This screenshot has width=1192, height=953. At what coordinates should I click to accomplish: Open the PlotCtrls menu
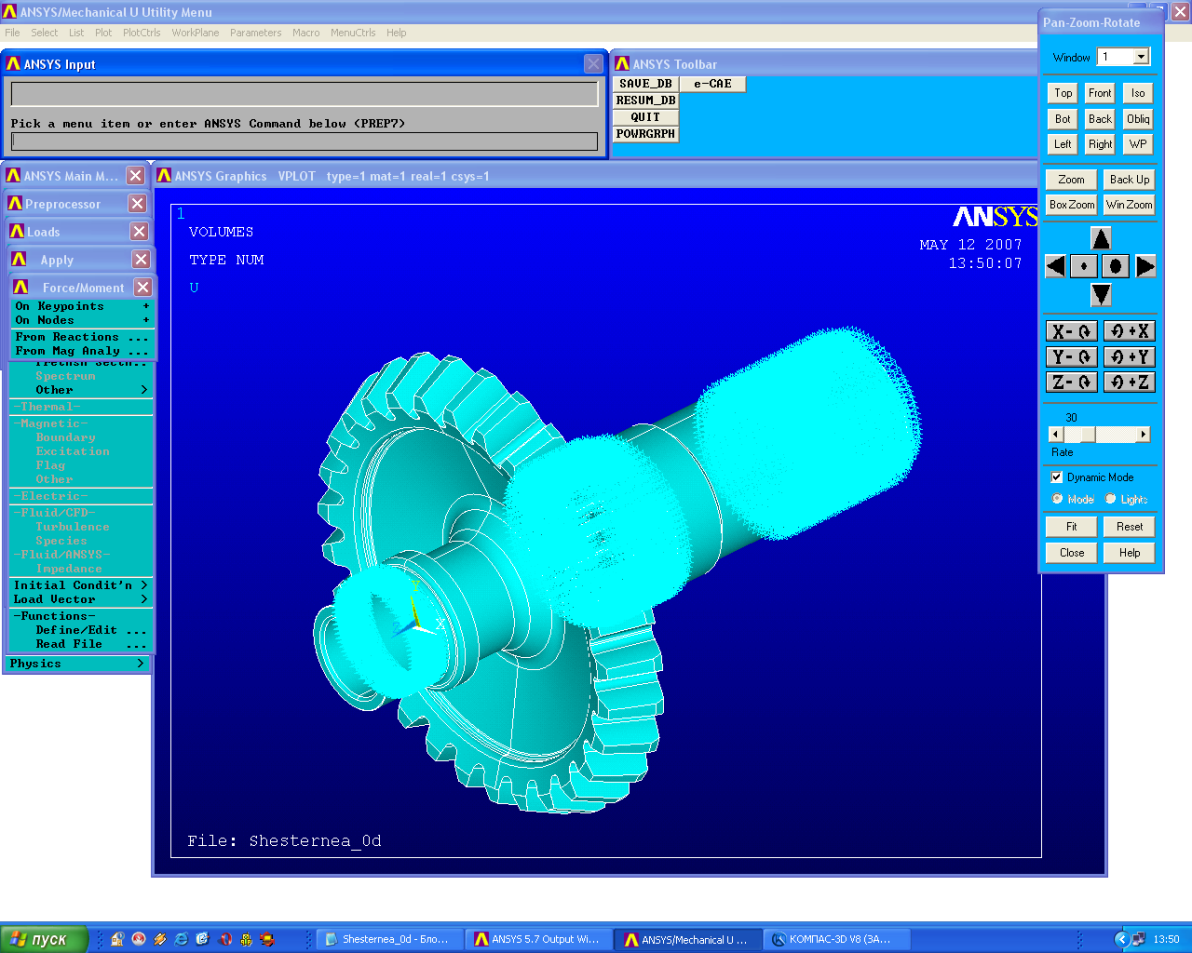point(141,33)
